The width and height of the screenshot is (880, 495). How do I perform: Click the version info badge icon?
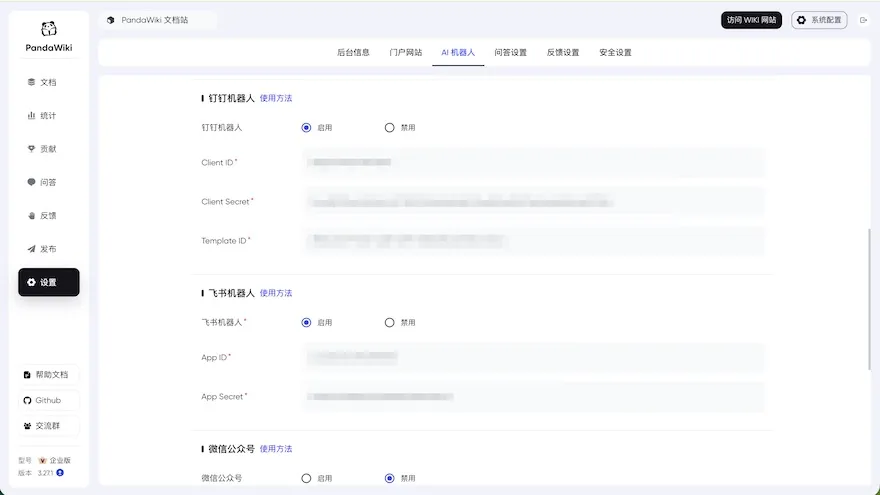[60, 473]
